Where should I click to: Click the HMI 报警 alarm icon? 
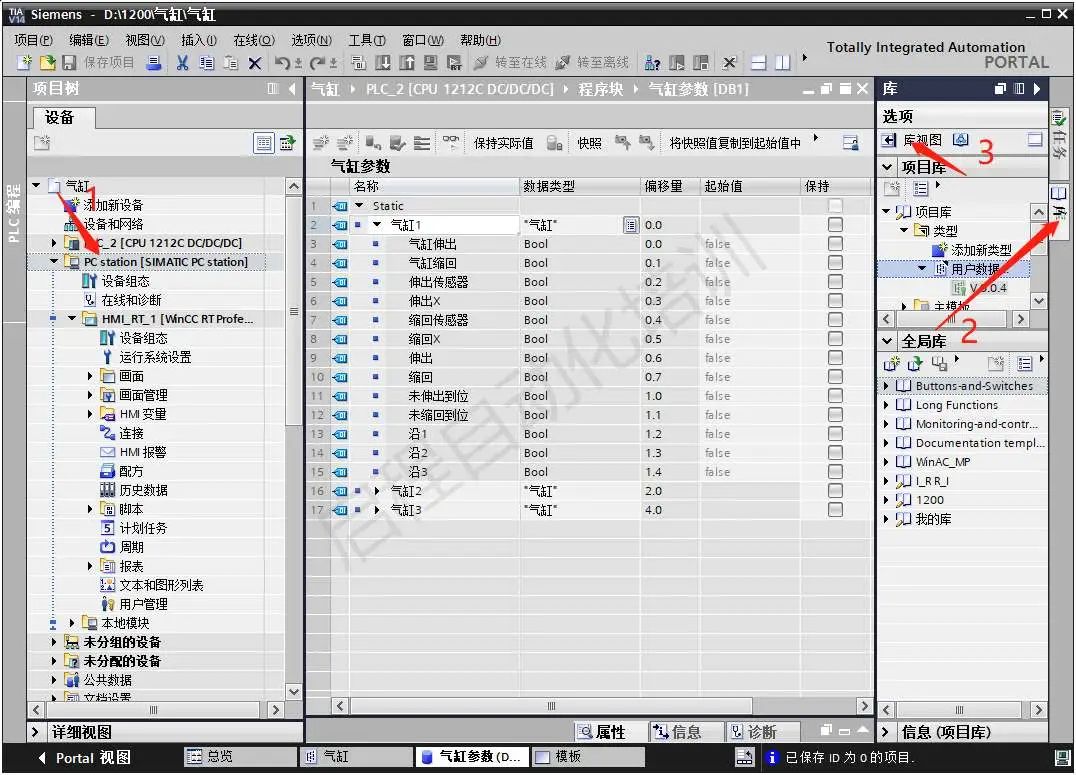pos(108,452)
